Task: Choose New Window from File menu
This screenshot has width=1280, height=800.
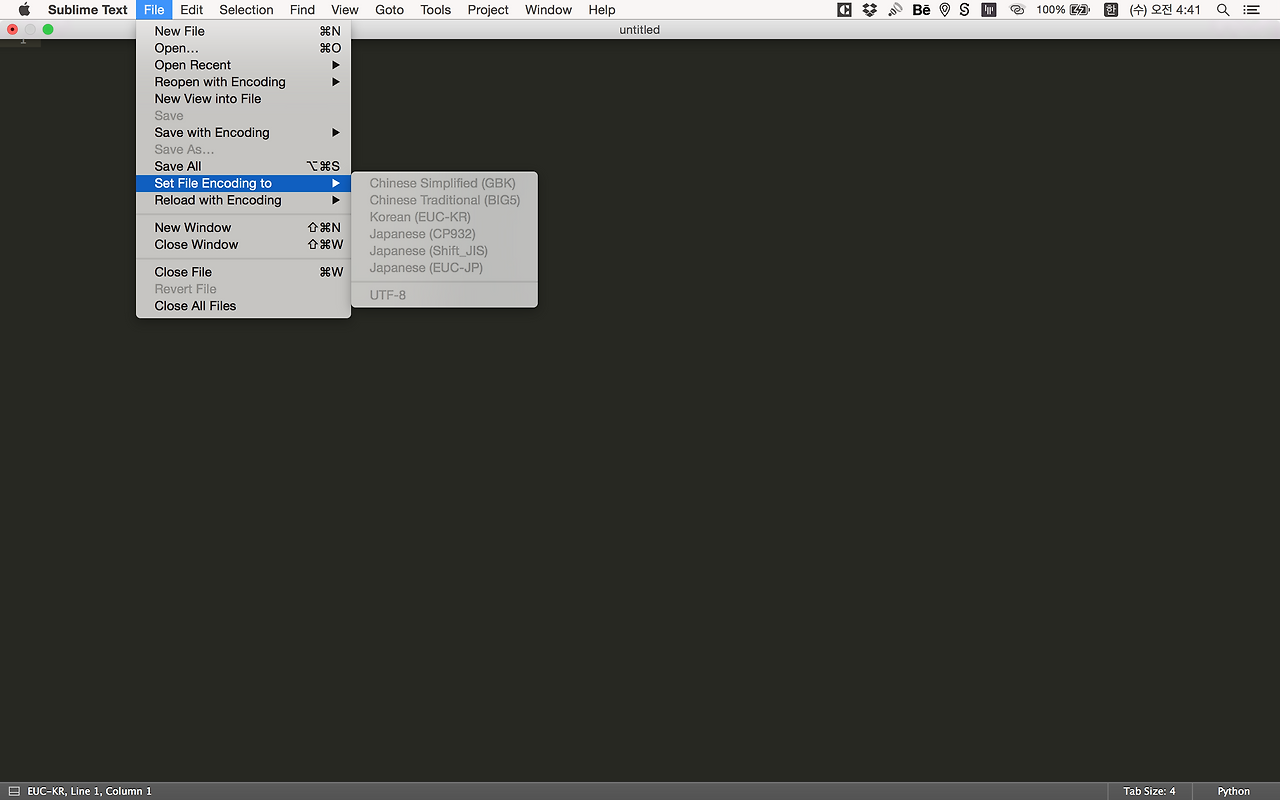Action: pyautogui.click(x=244, y=228)
